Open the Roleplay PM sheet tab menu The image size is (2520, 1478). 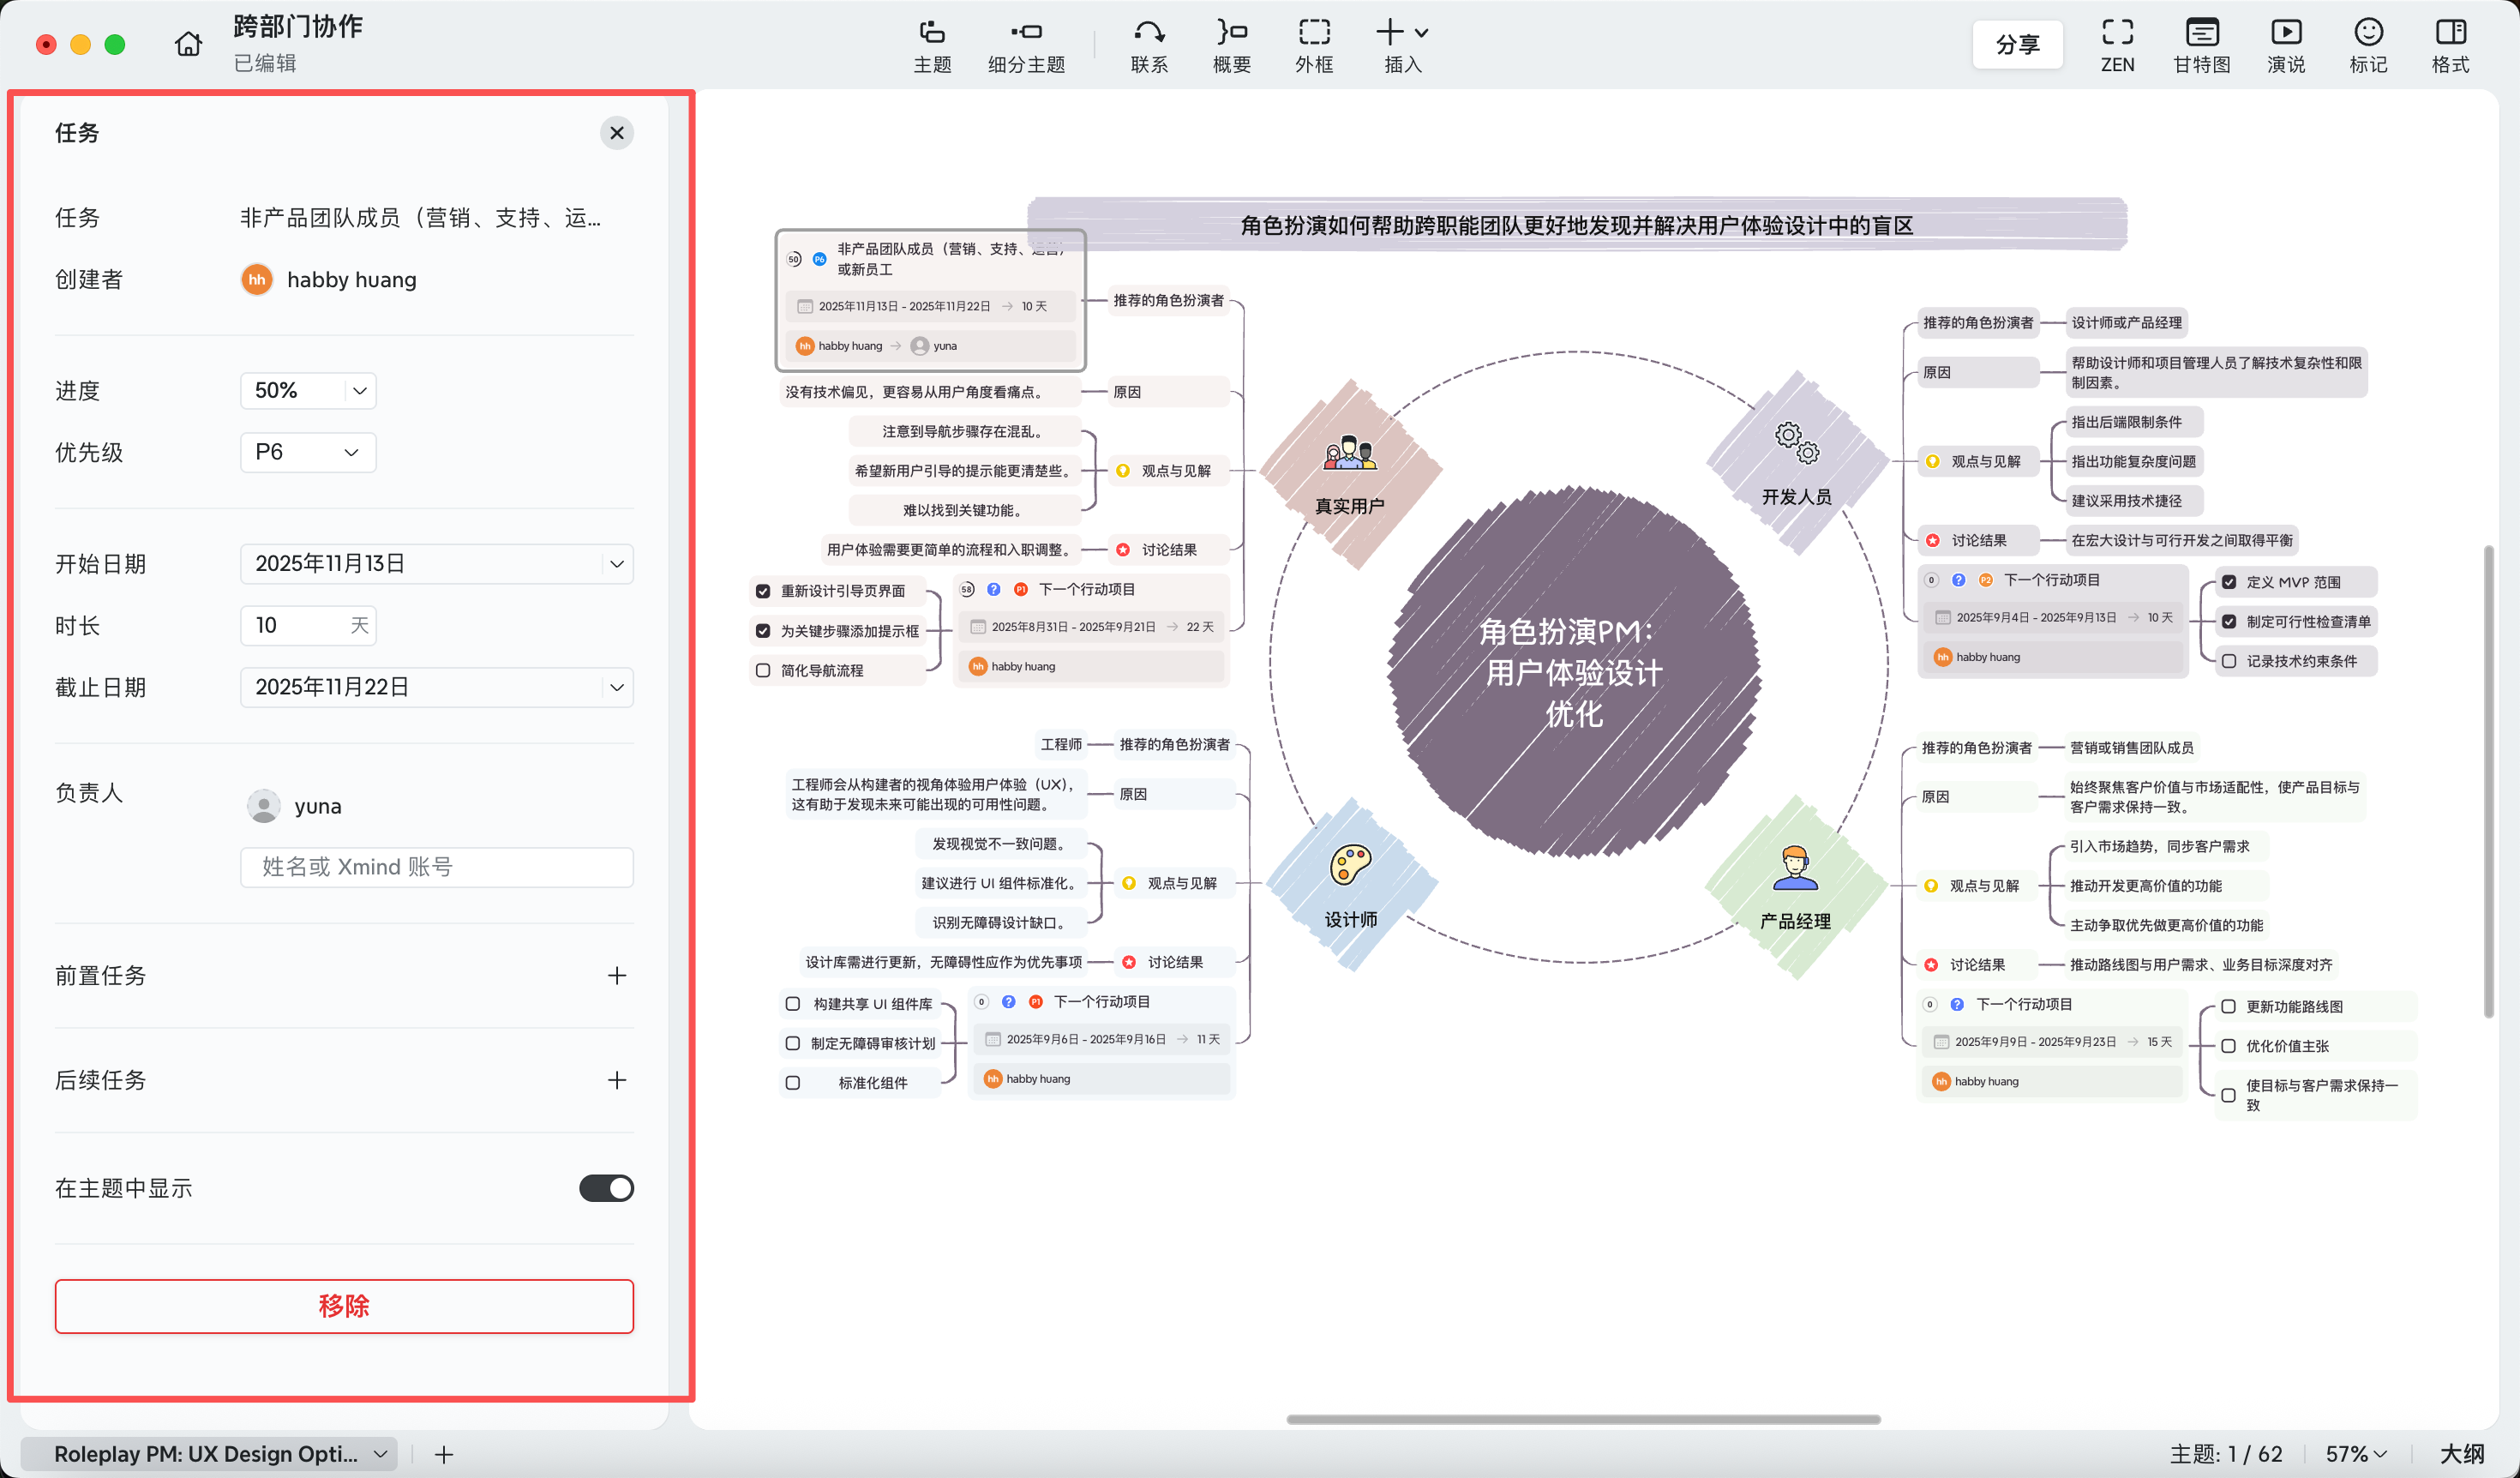click(380, 1454)
